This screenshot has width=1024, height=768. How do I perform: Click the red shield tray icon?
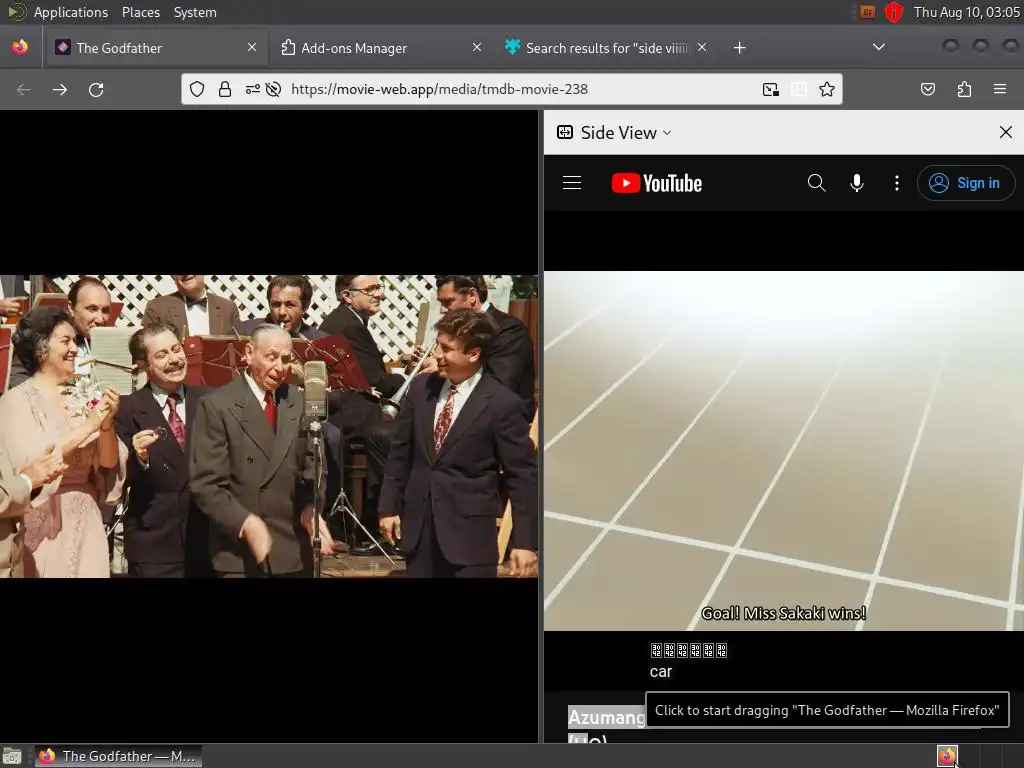tap(894, 12)
